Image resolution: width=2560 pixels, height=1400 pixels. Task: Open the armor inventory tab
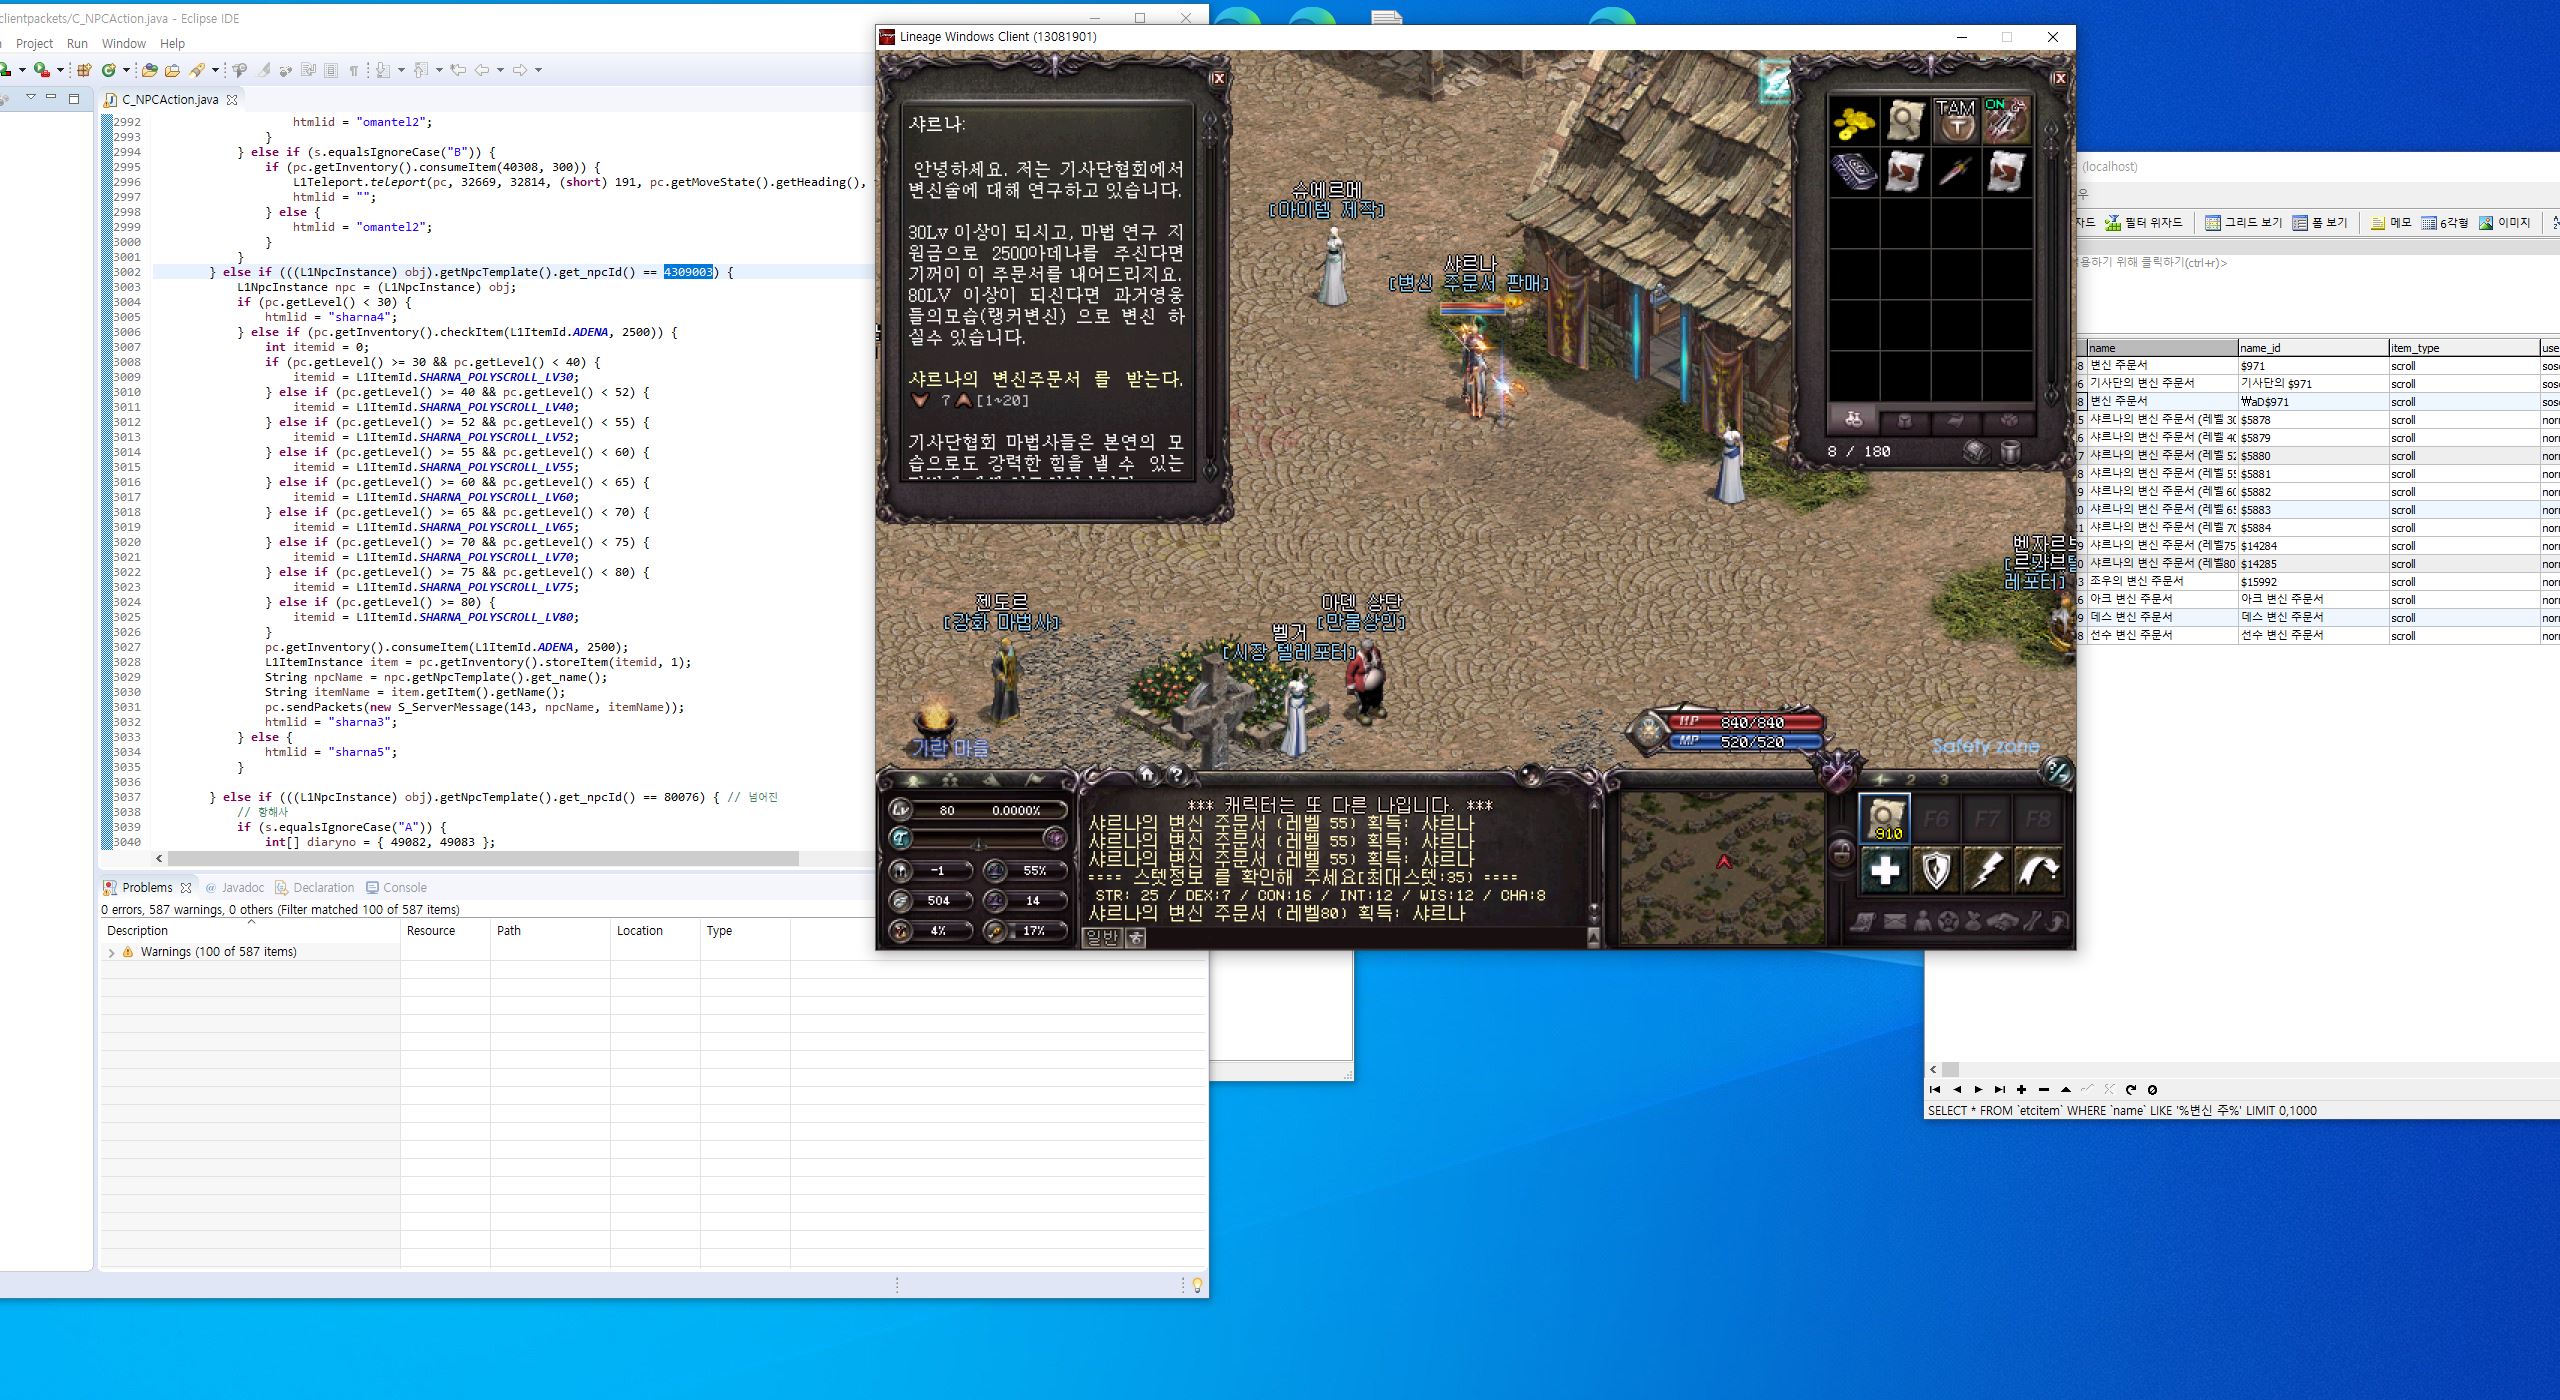click(1905, 420)
